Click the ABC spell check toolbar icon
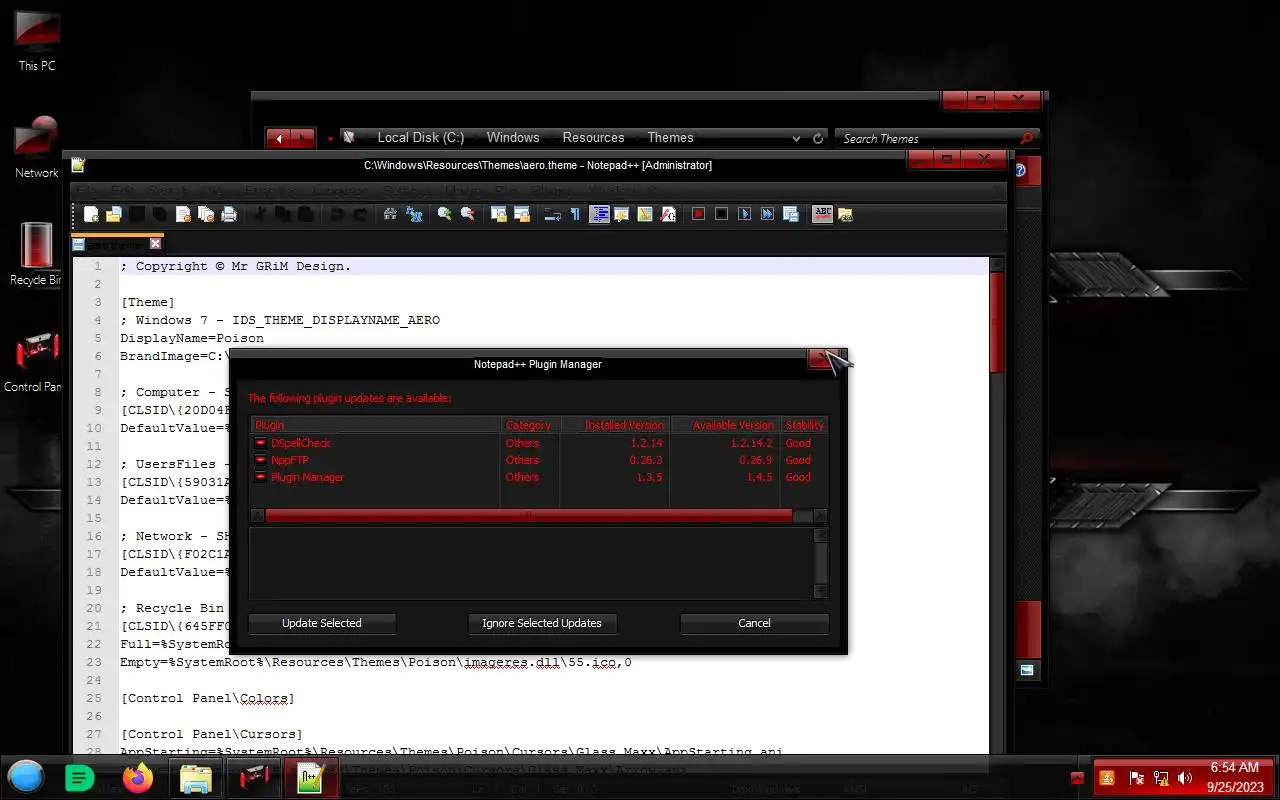This screenshot has height=800, width=1280. pos(823,214)
